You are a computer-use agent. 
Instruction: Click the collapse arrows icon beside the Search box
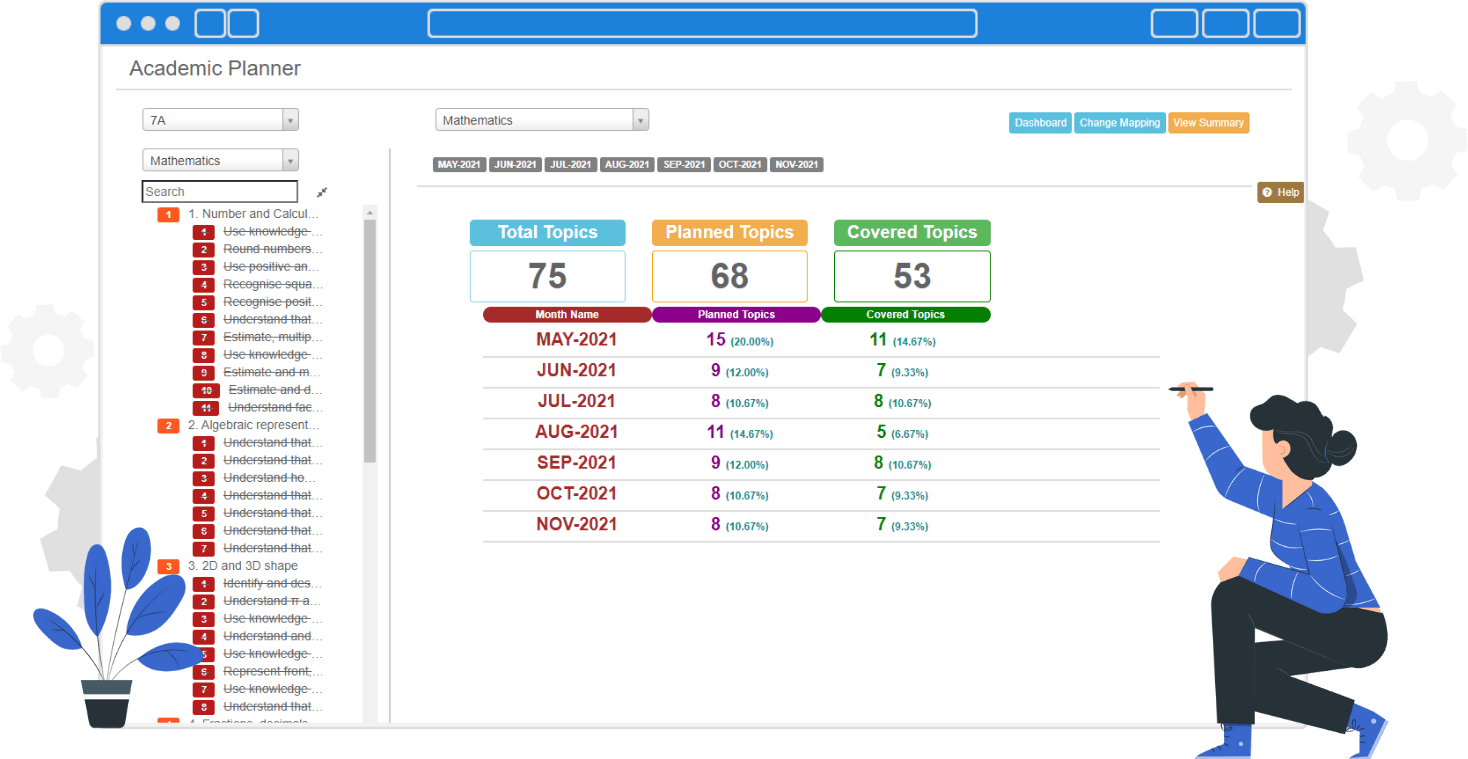[322, 191]
